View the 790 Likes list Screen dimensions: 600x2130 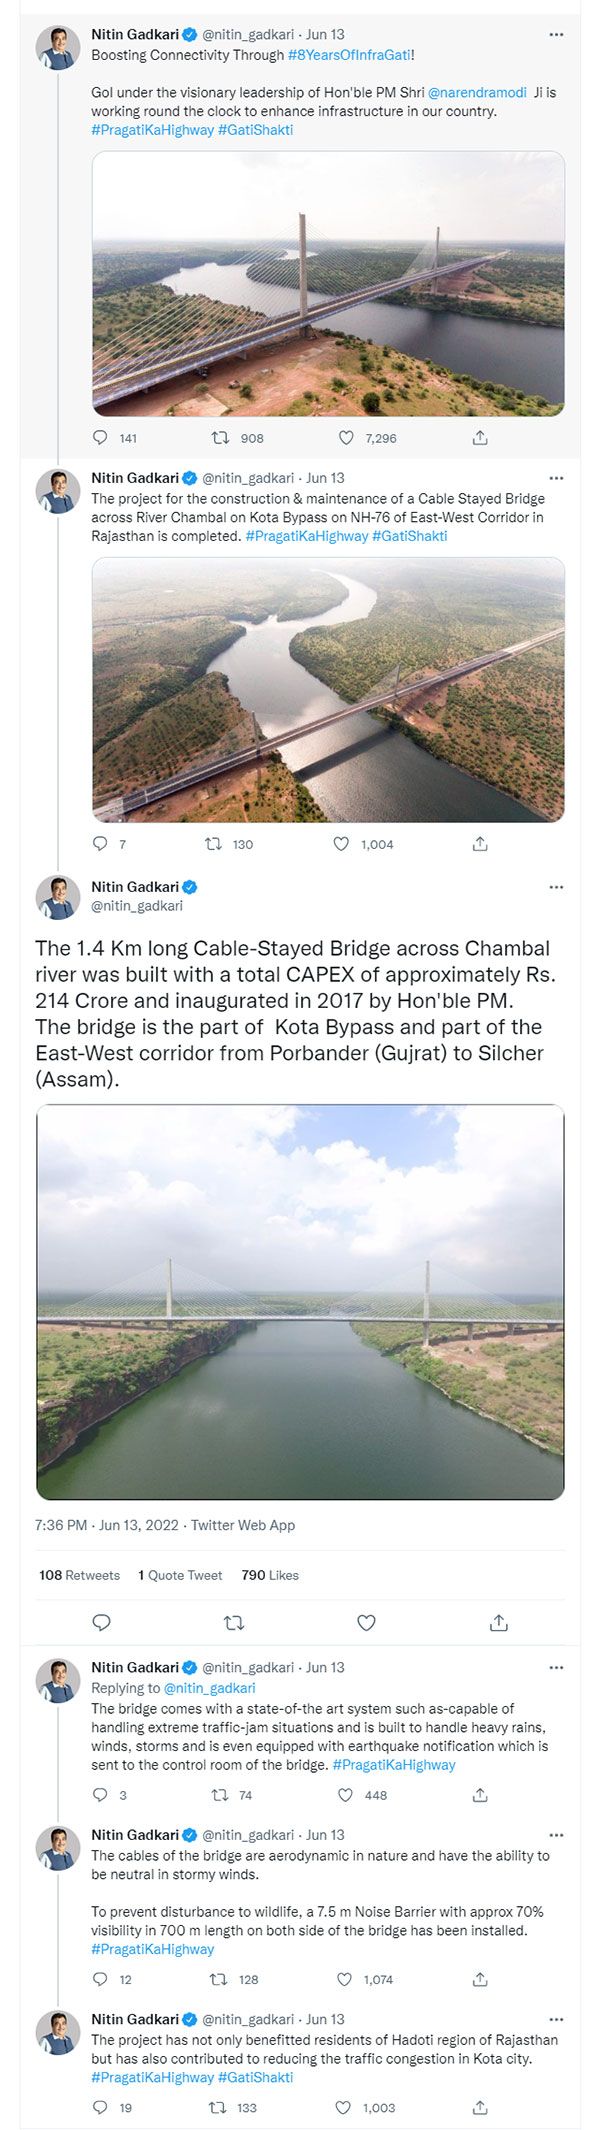pyautogui.click(x=270, y=1575)
